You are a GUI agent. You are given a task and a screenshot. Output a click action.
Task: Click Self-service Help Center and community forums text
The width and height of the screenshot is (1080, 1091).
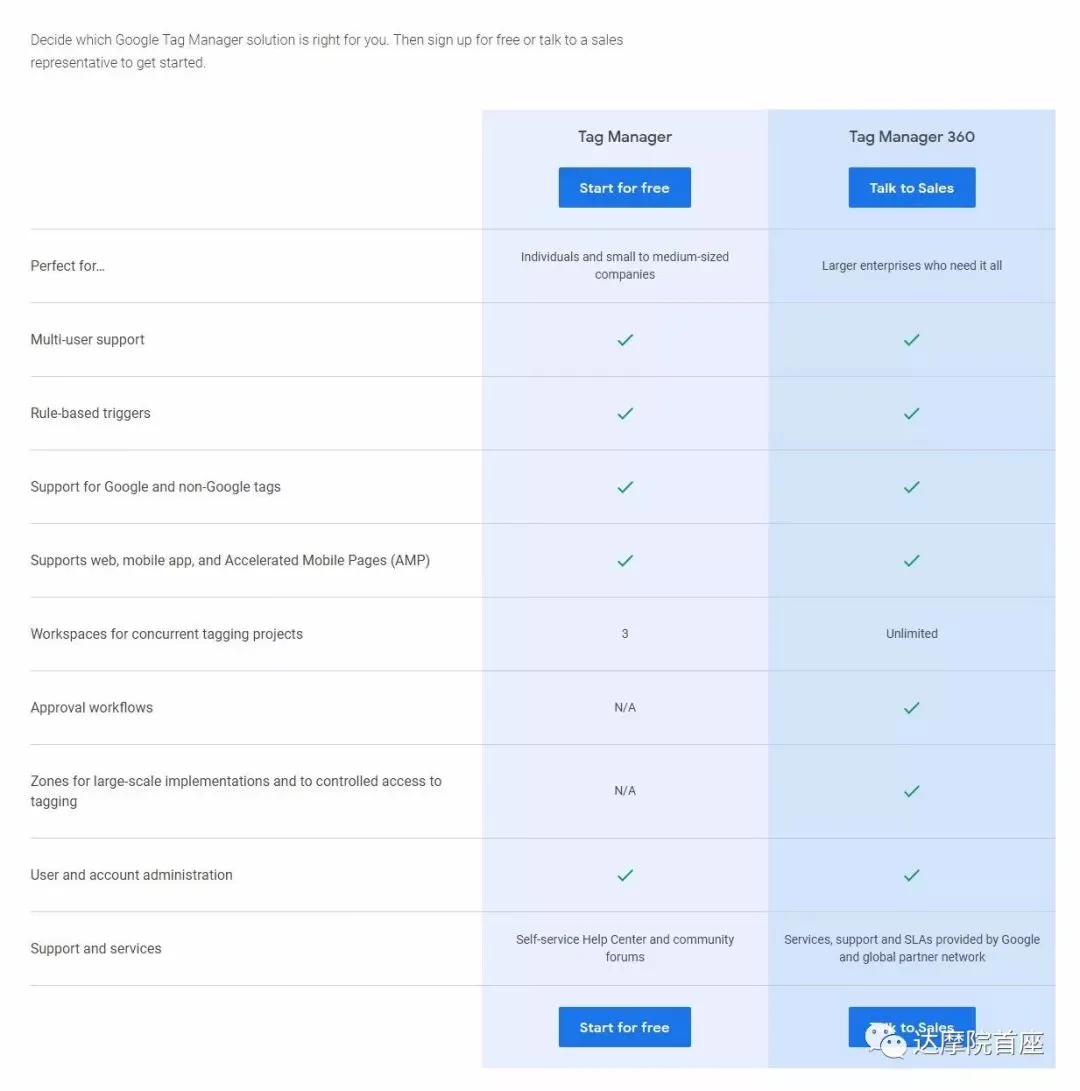click(625, 948)
